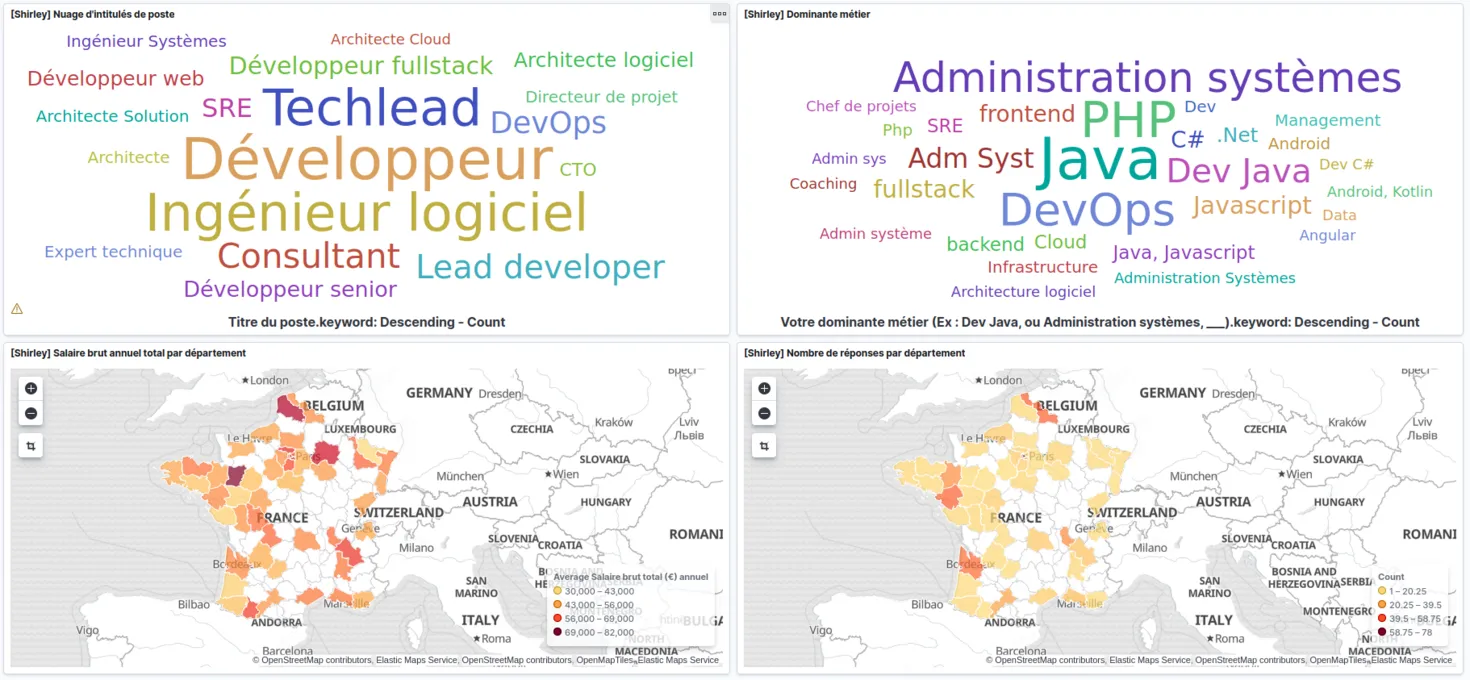Zoom in on the responses map
This screenshot has width=1470, height=680.
pyautogui.click(x=763, y=387)
